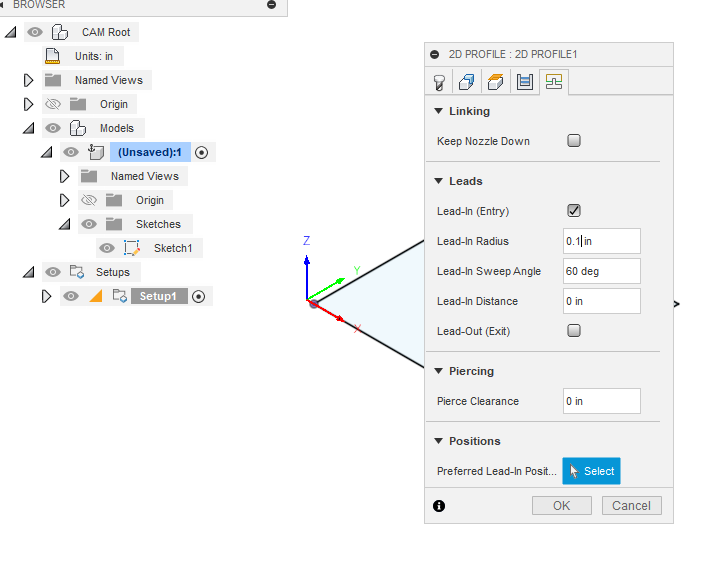Click the Setups folder icon
726x582 pixels.
point(77,272)
